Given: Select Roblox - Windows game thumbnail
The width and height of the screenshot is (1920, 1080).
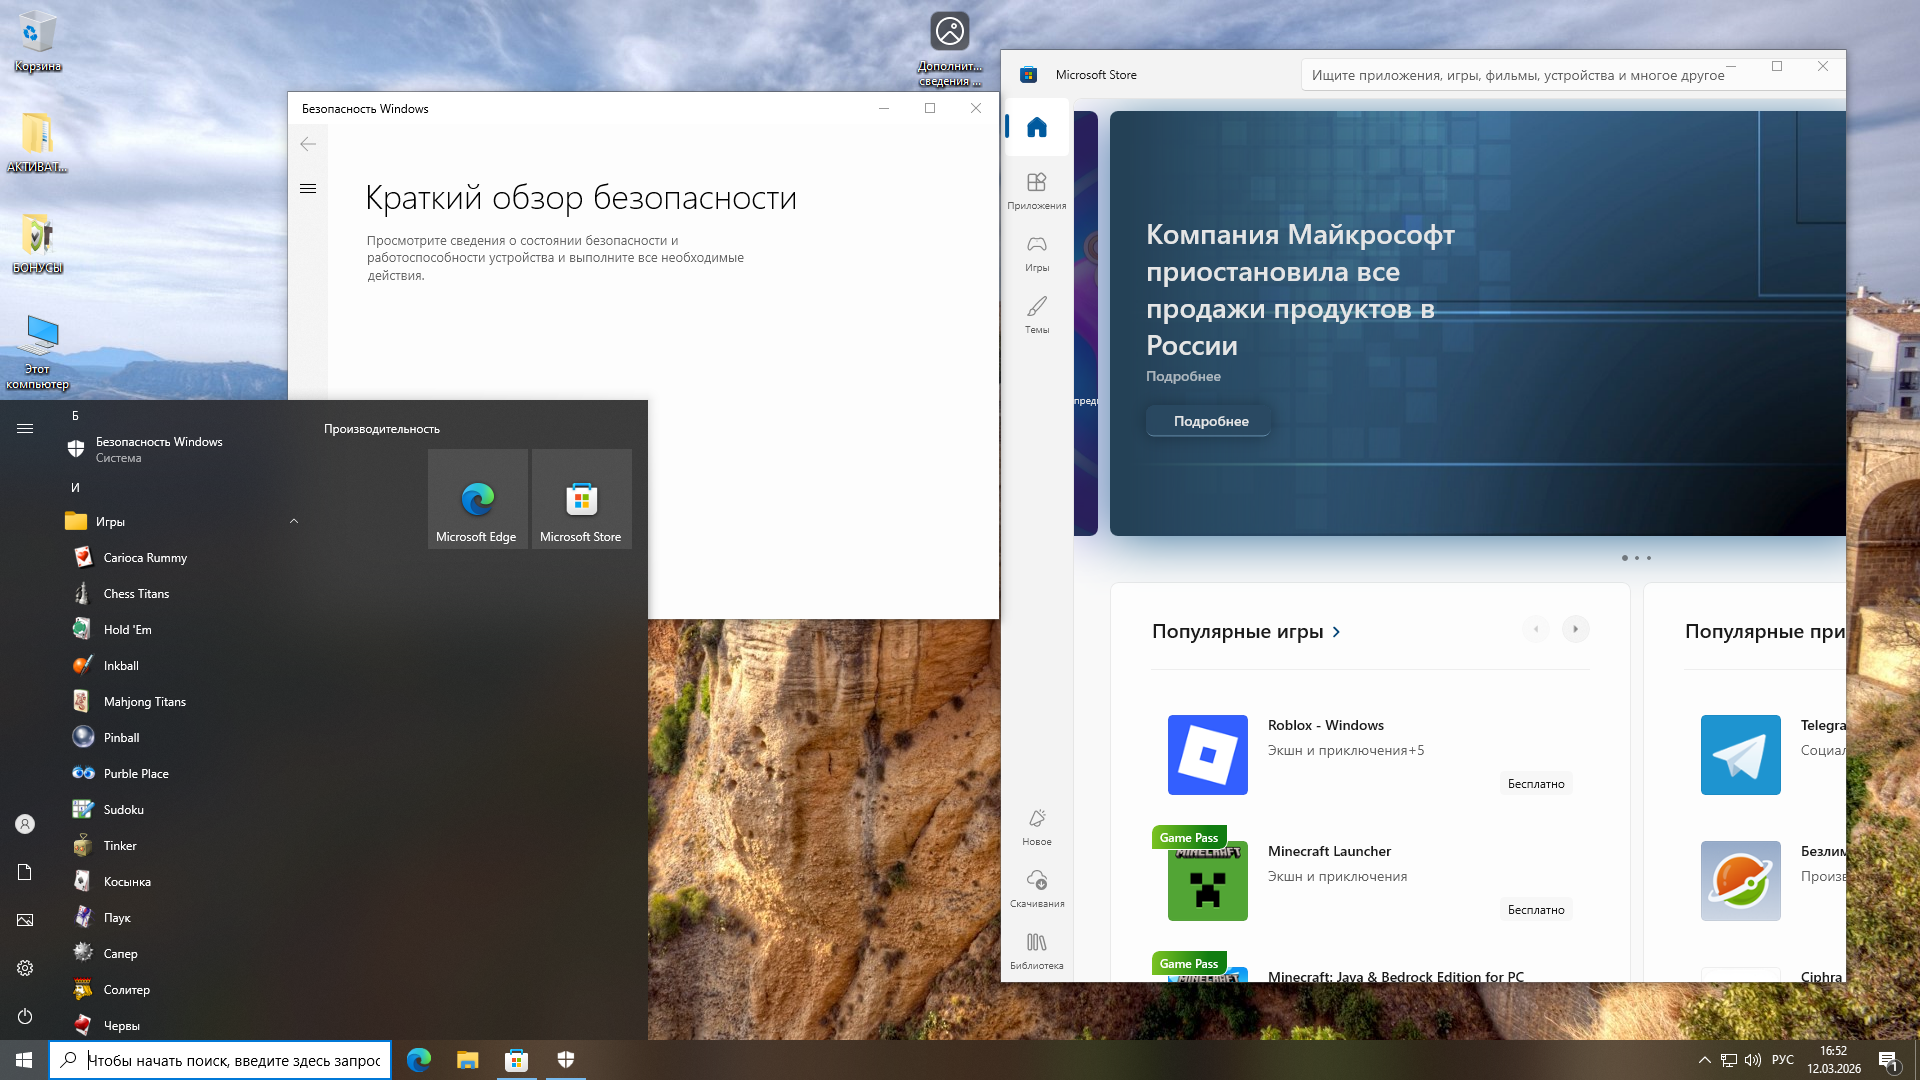Looking at the screenshot, I should pyautogui.click(x=1207, y=755).
